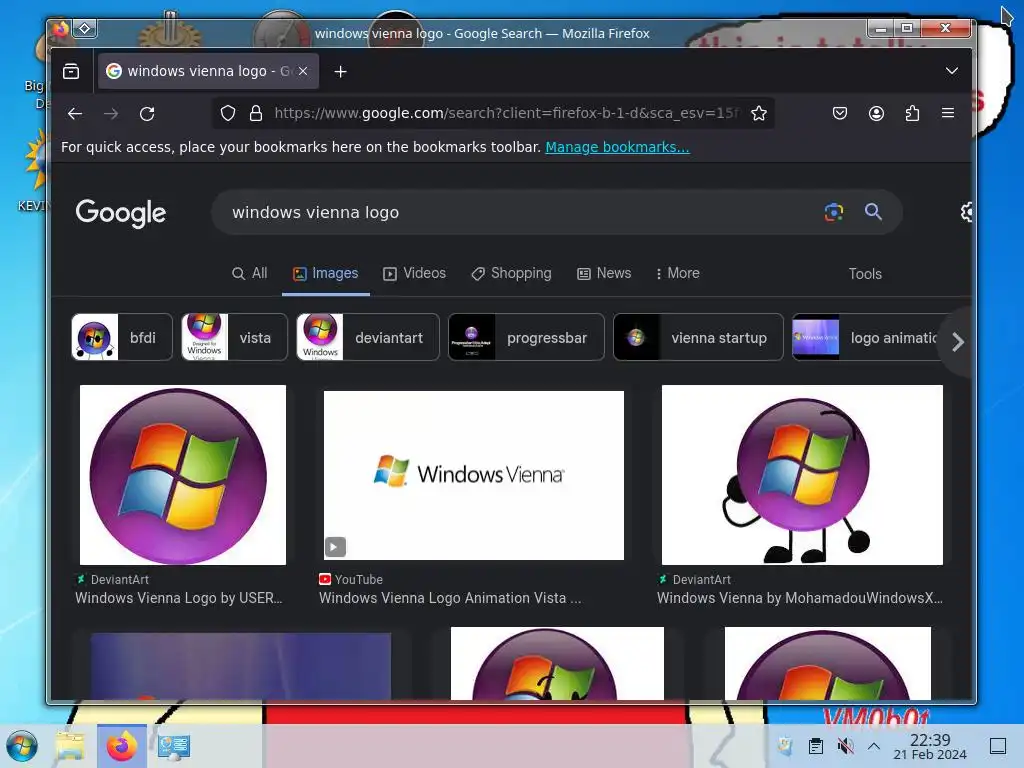Search by image with Google Lens icon

(834, 212)
